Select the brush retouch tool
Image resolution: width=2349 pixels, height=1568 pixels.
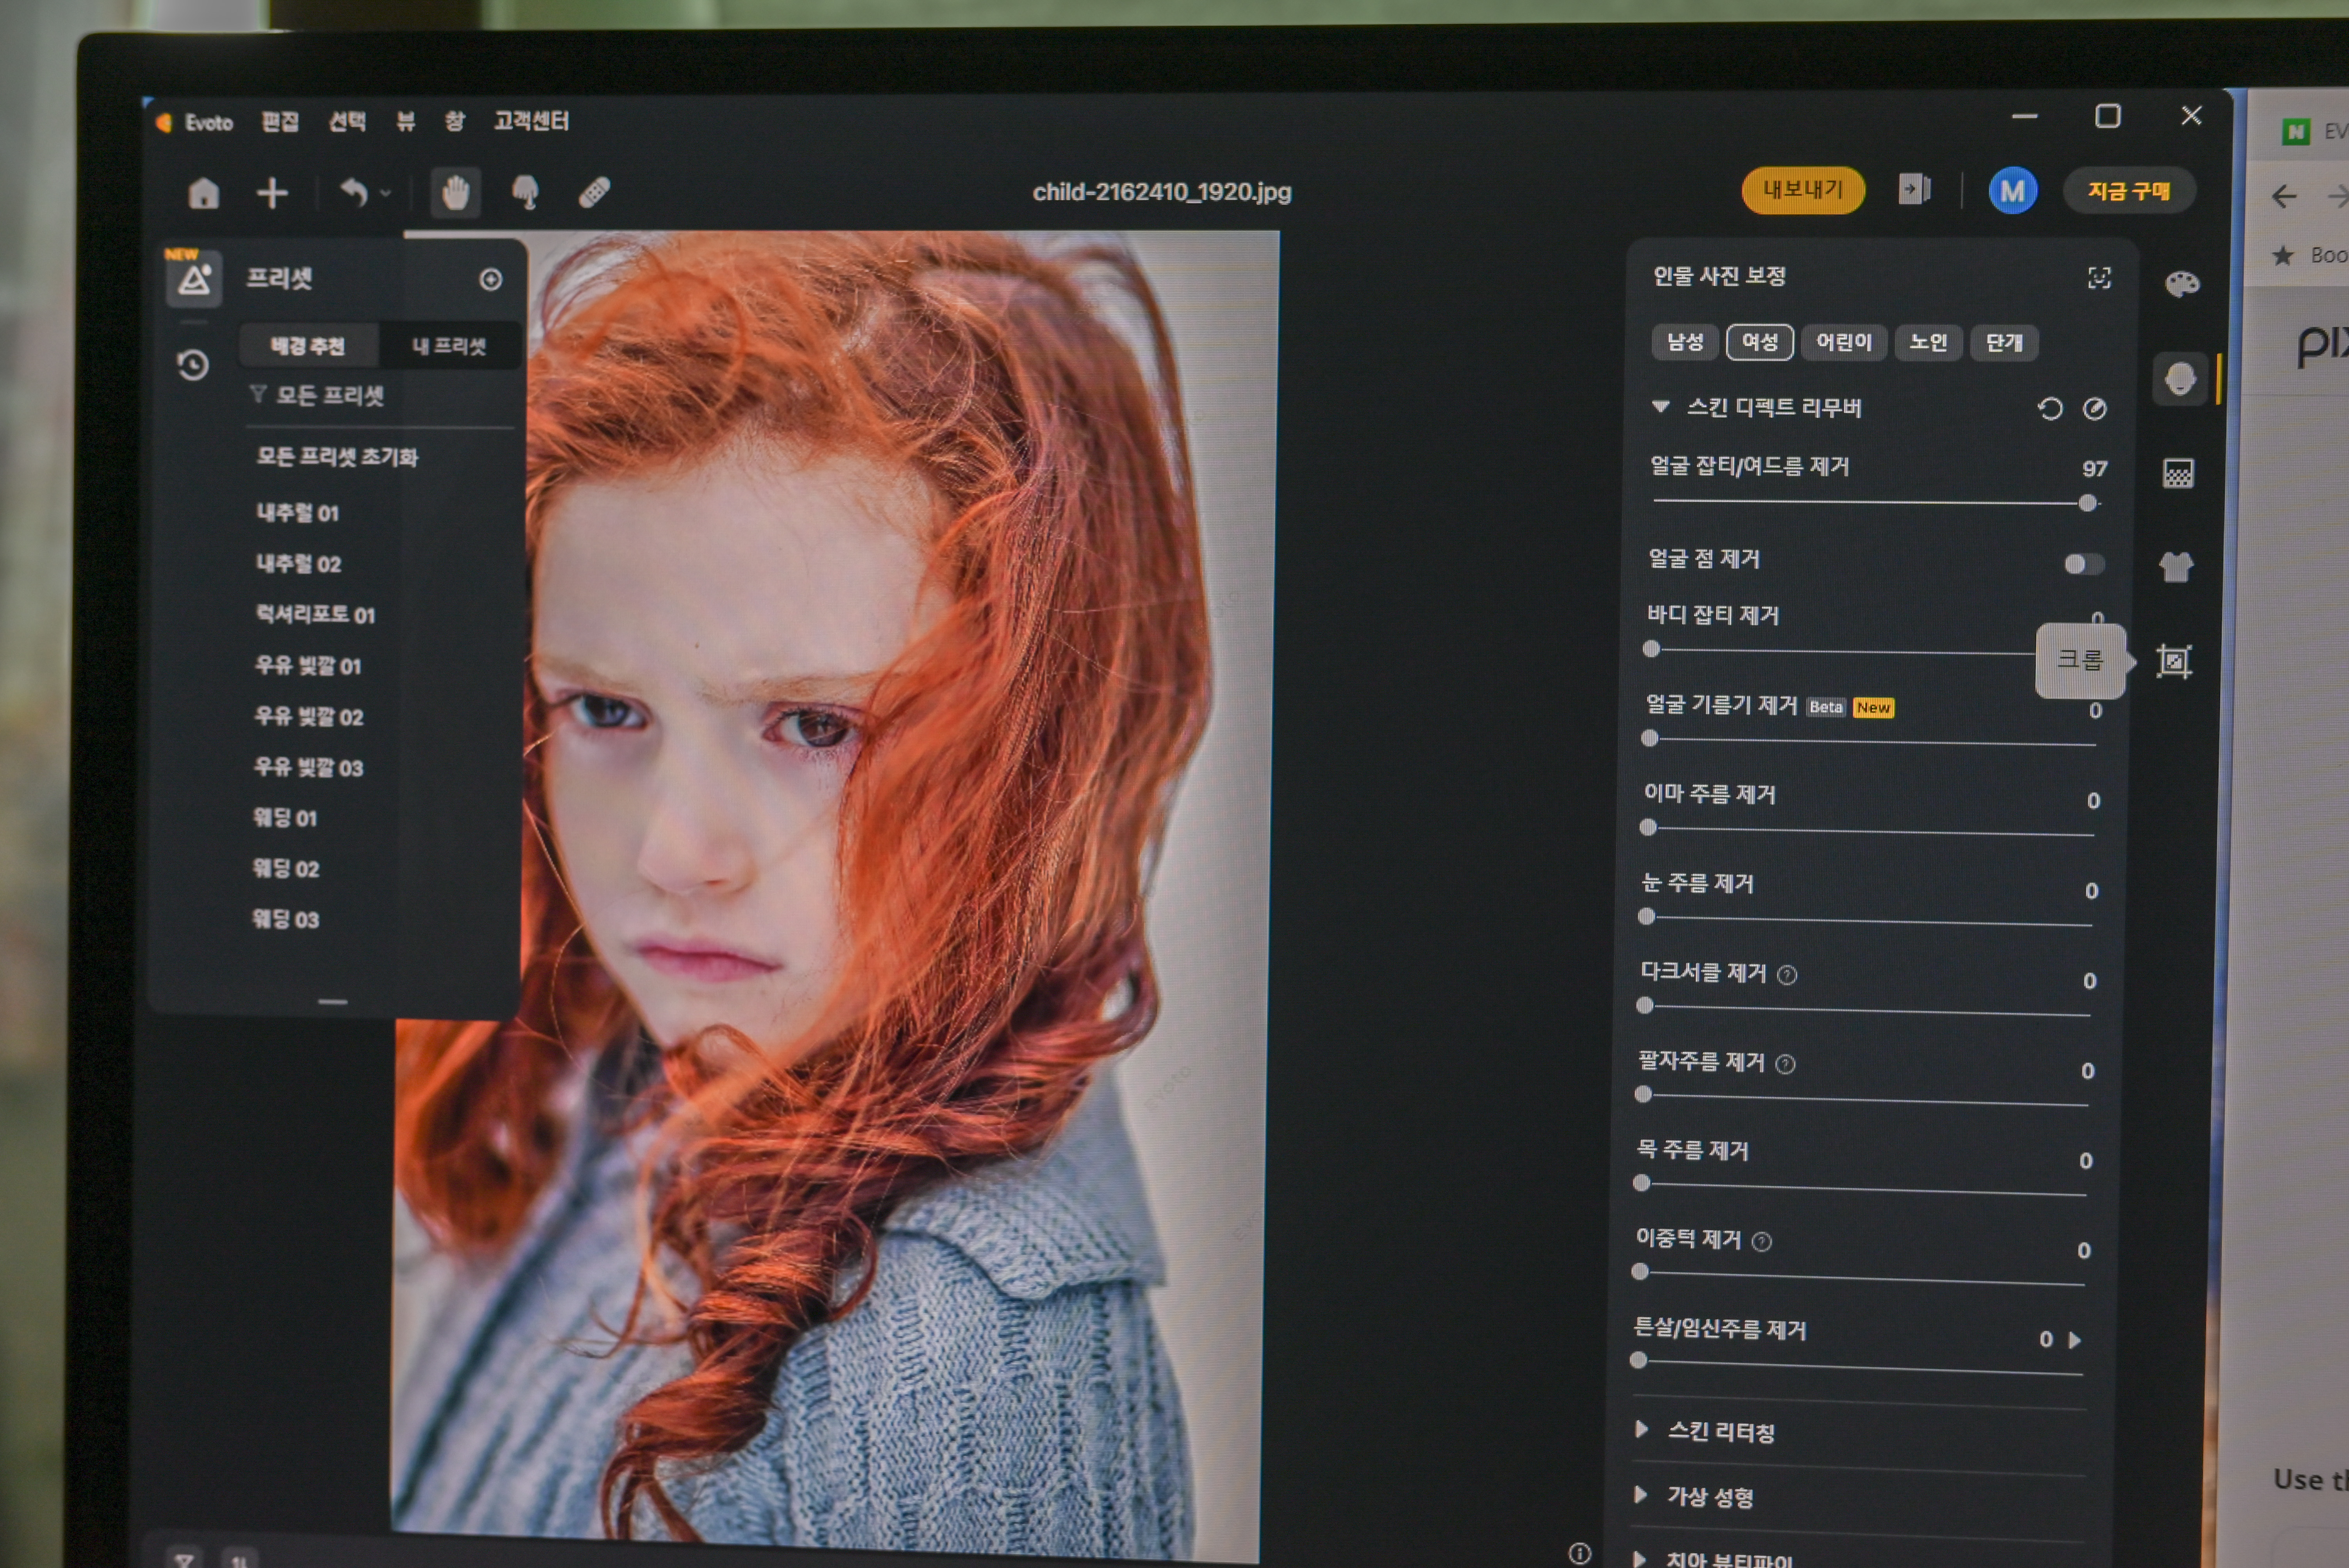(x=525, y=192)
